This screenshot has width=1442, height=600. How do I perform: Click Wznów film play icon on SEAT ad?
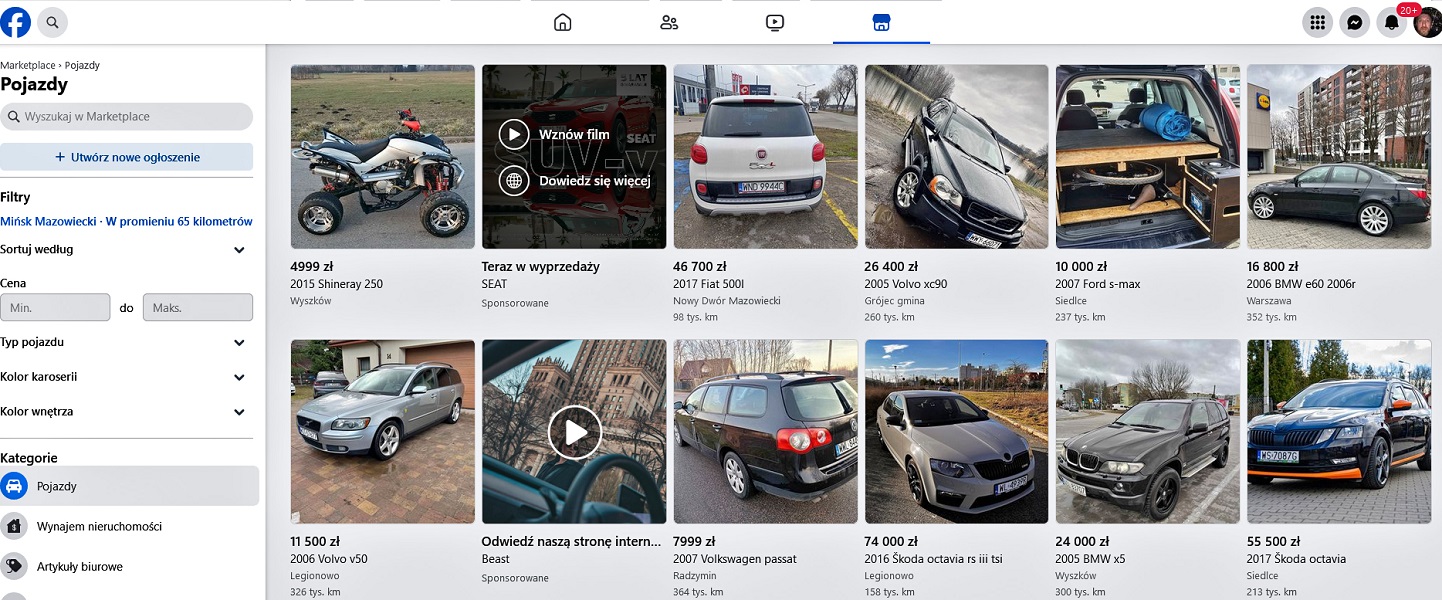coord(514,134)
